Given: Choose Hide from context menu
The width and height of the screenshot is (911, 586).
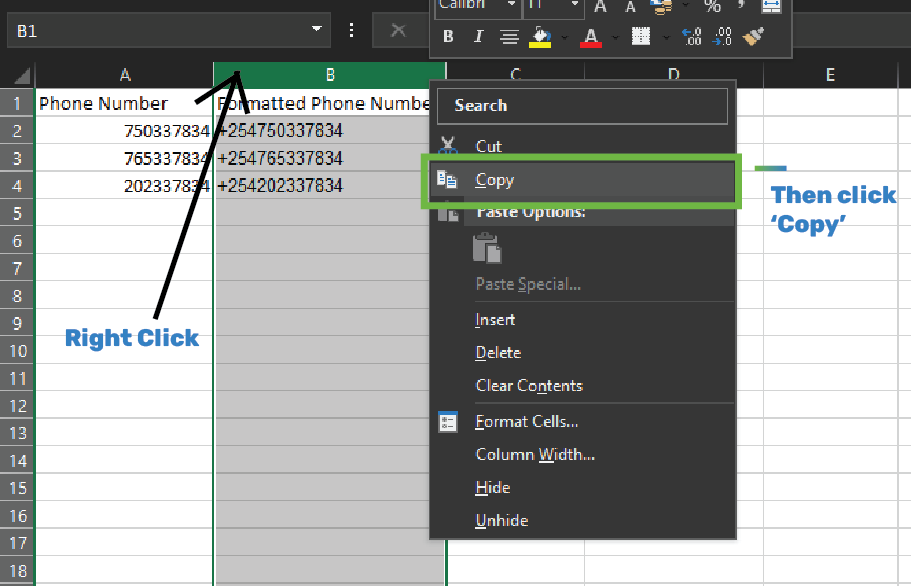Looking at the screenshot, I should [x=583, y=487].
